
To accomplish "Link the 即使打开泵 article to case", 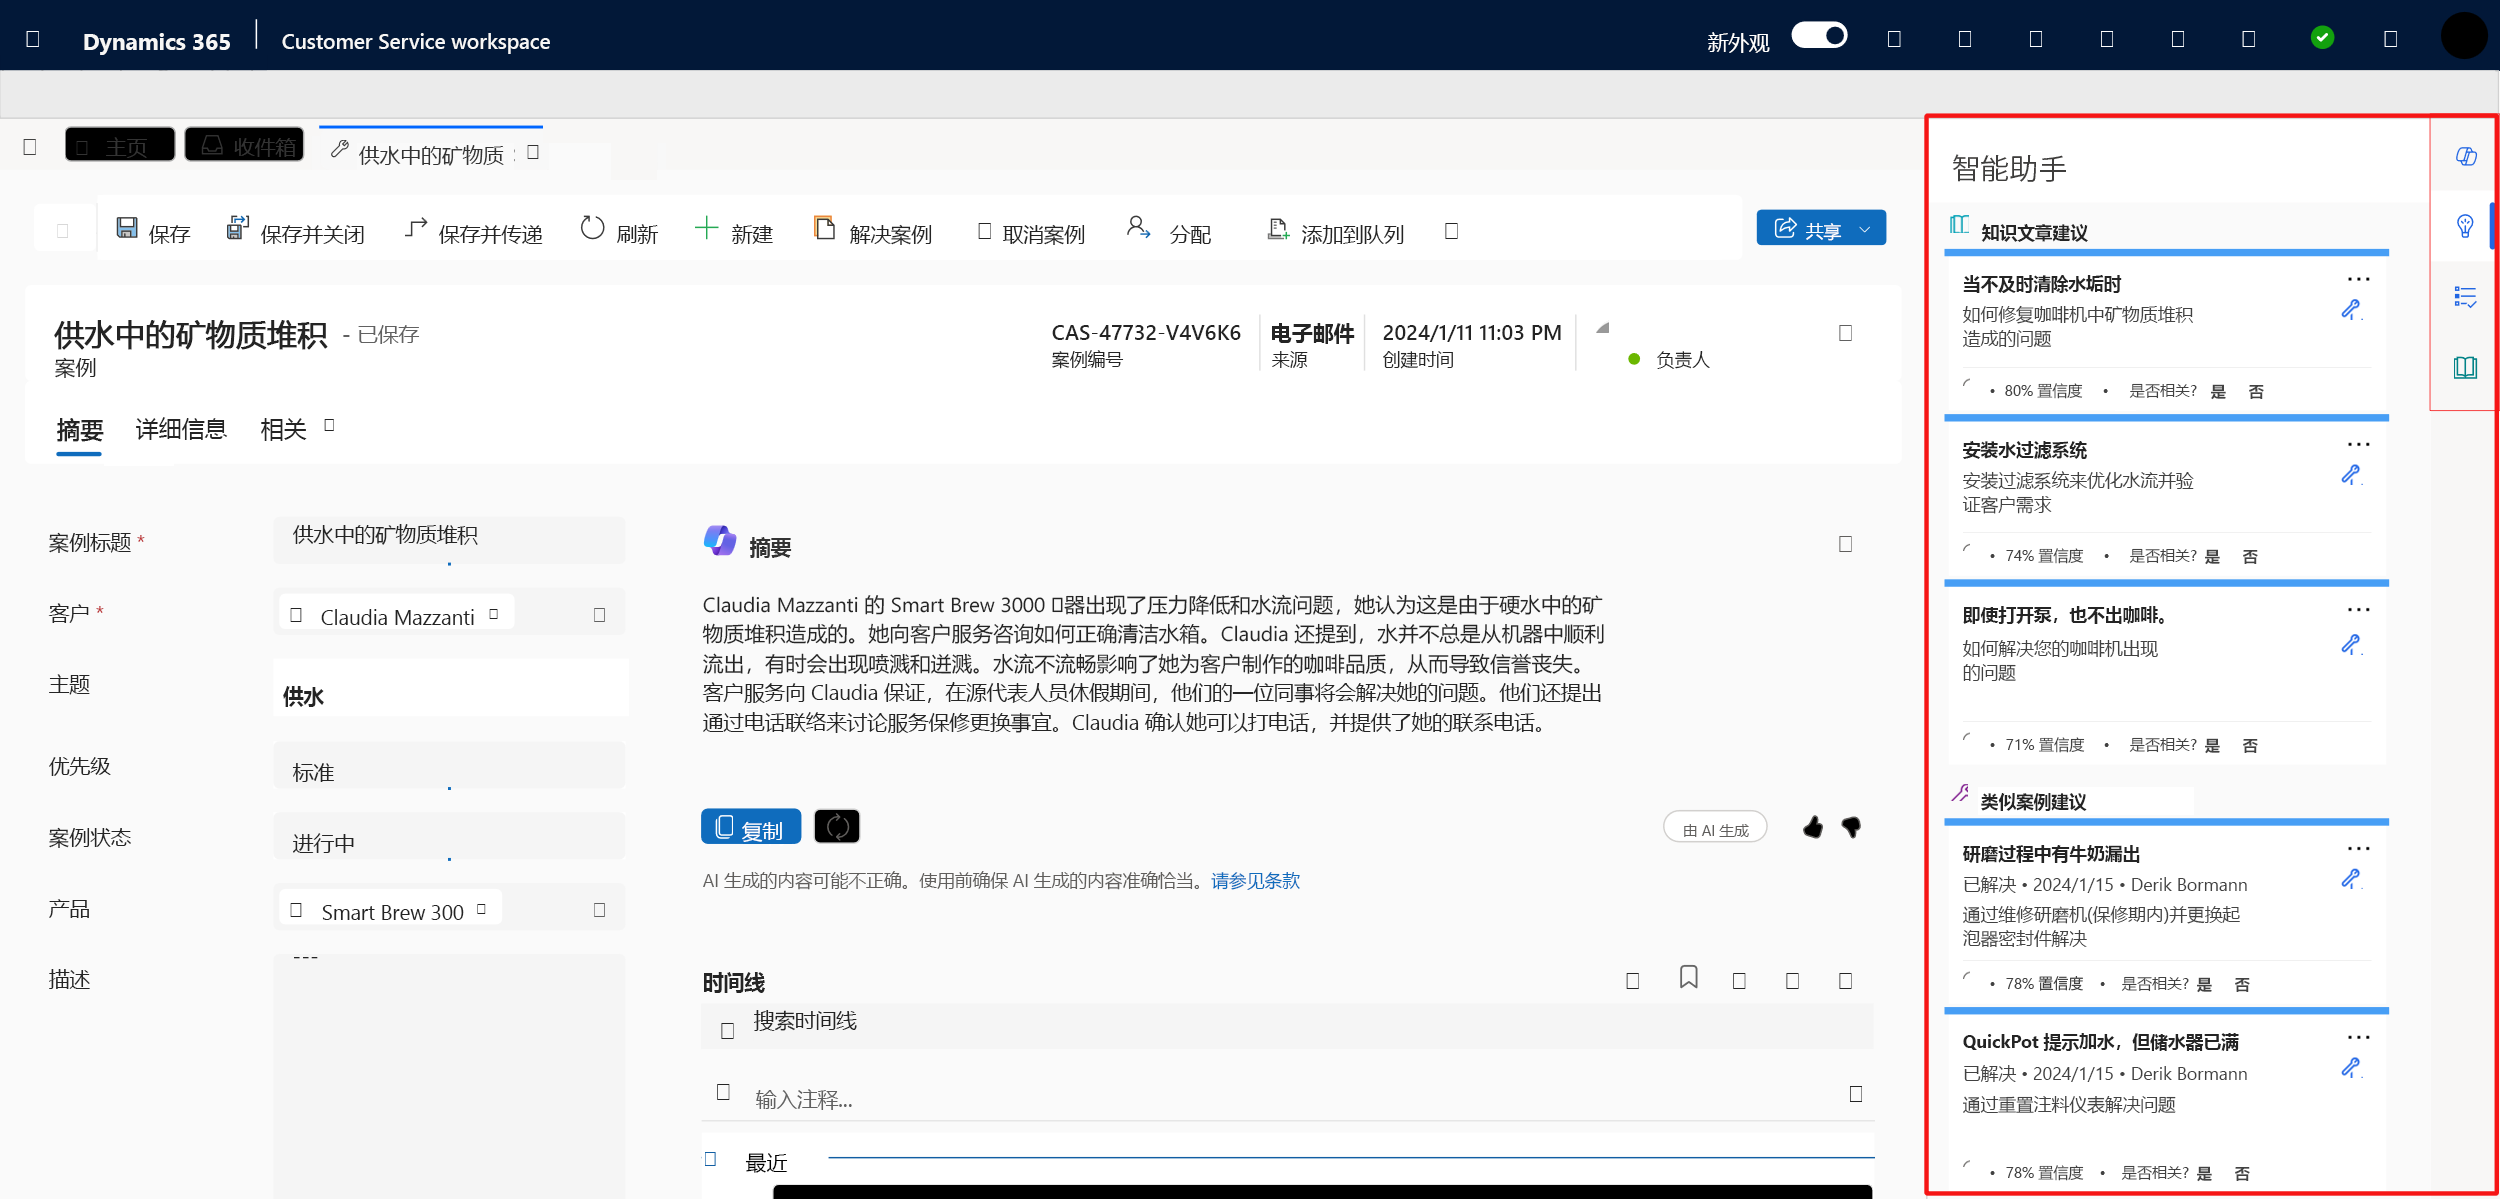I will [2352, 645].
